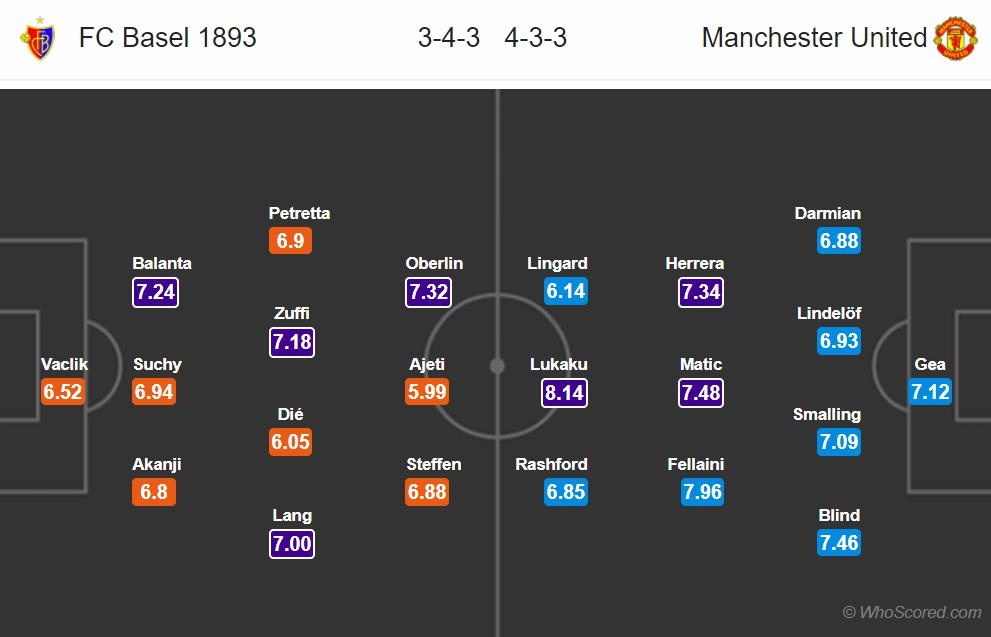Click Oberlin's 7.32 rating badge
This screenshot has height=637, width=991.
pos(428,291)
